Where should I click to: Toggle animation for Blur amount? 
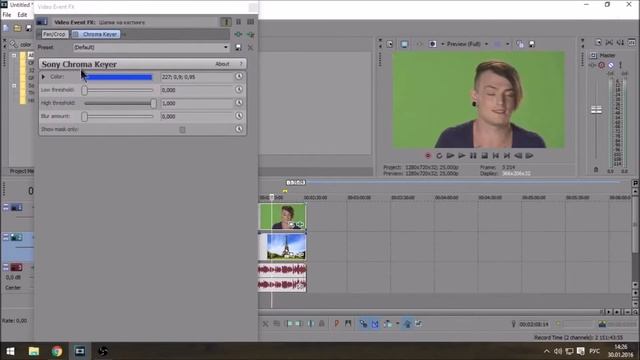pos(239,116)
